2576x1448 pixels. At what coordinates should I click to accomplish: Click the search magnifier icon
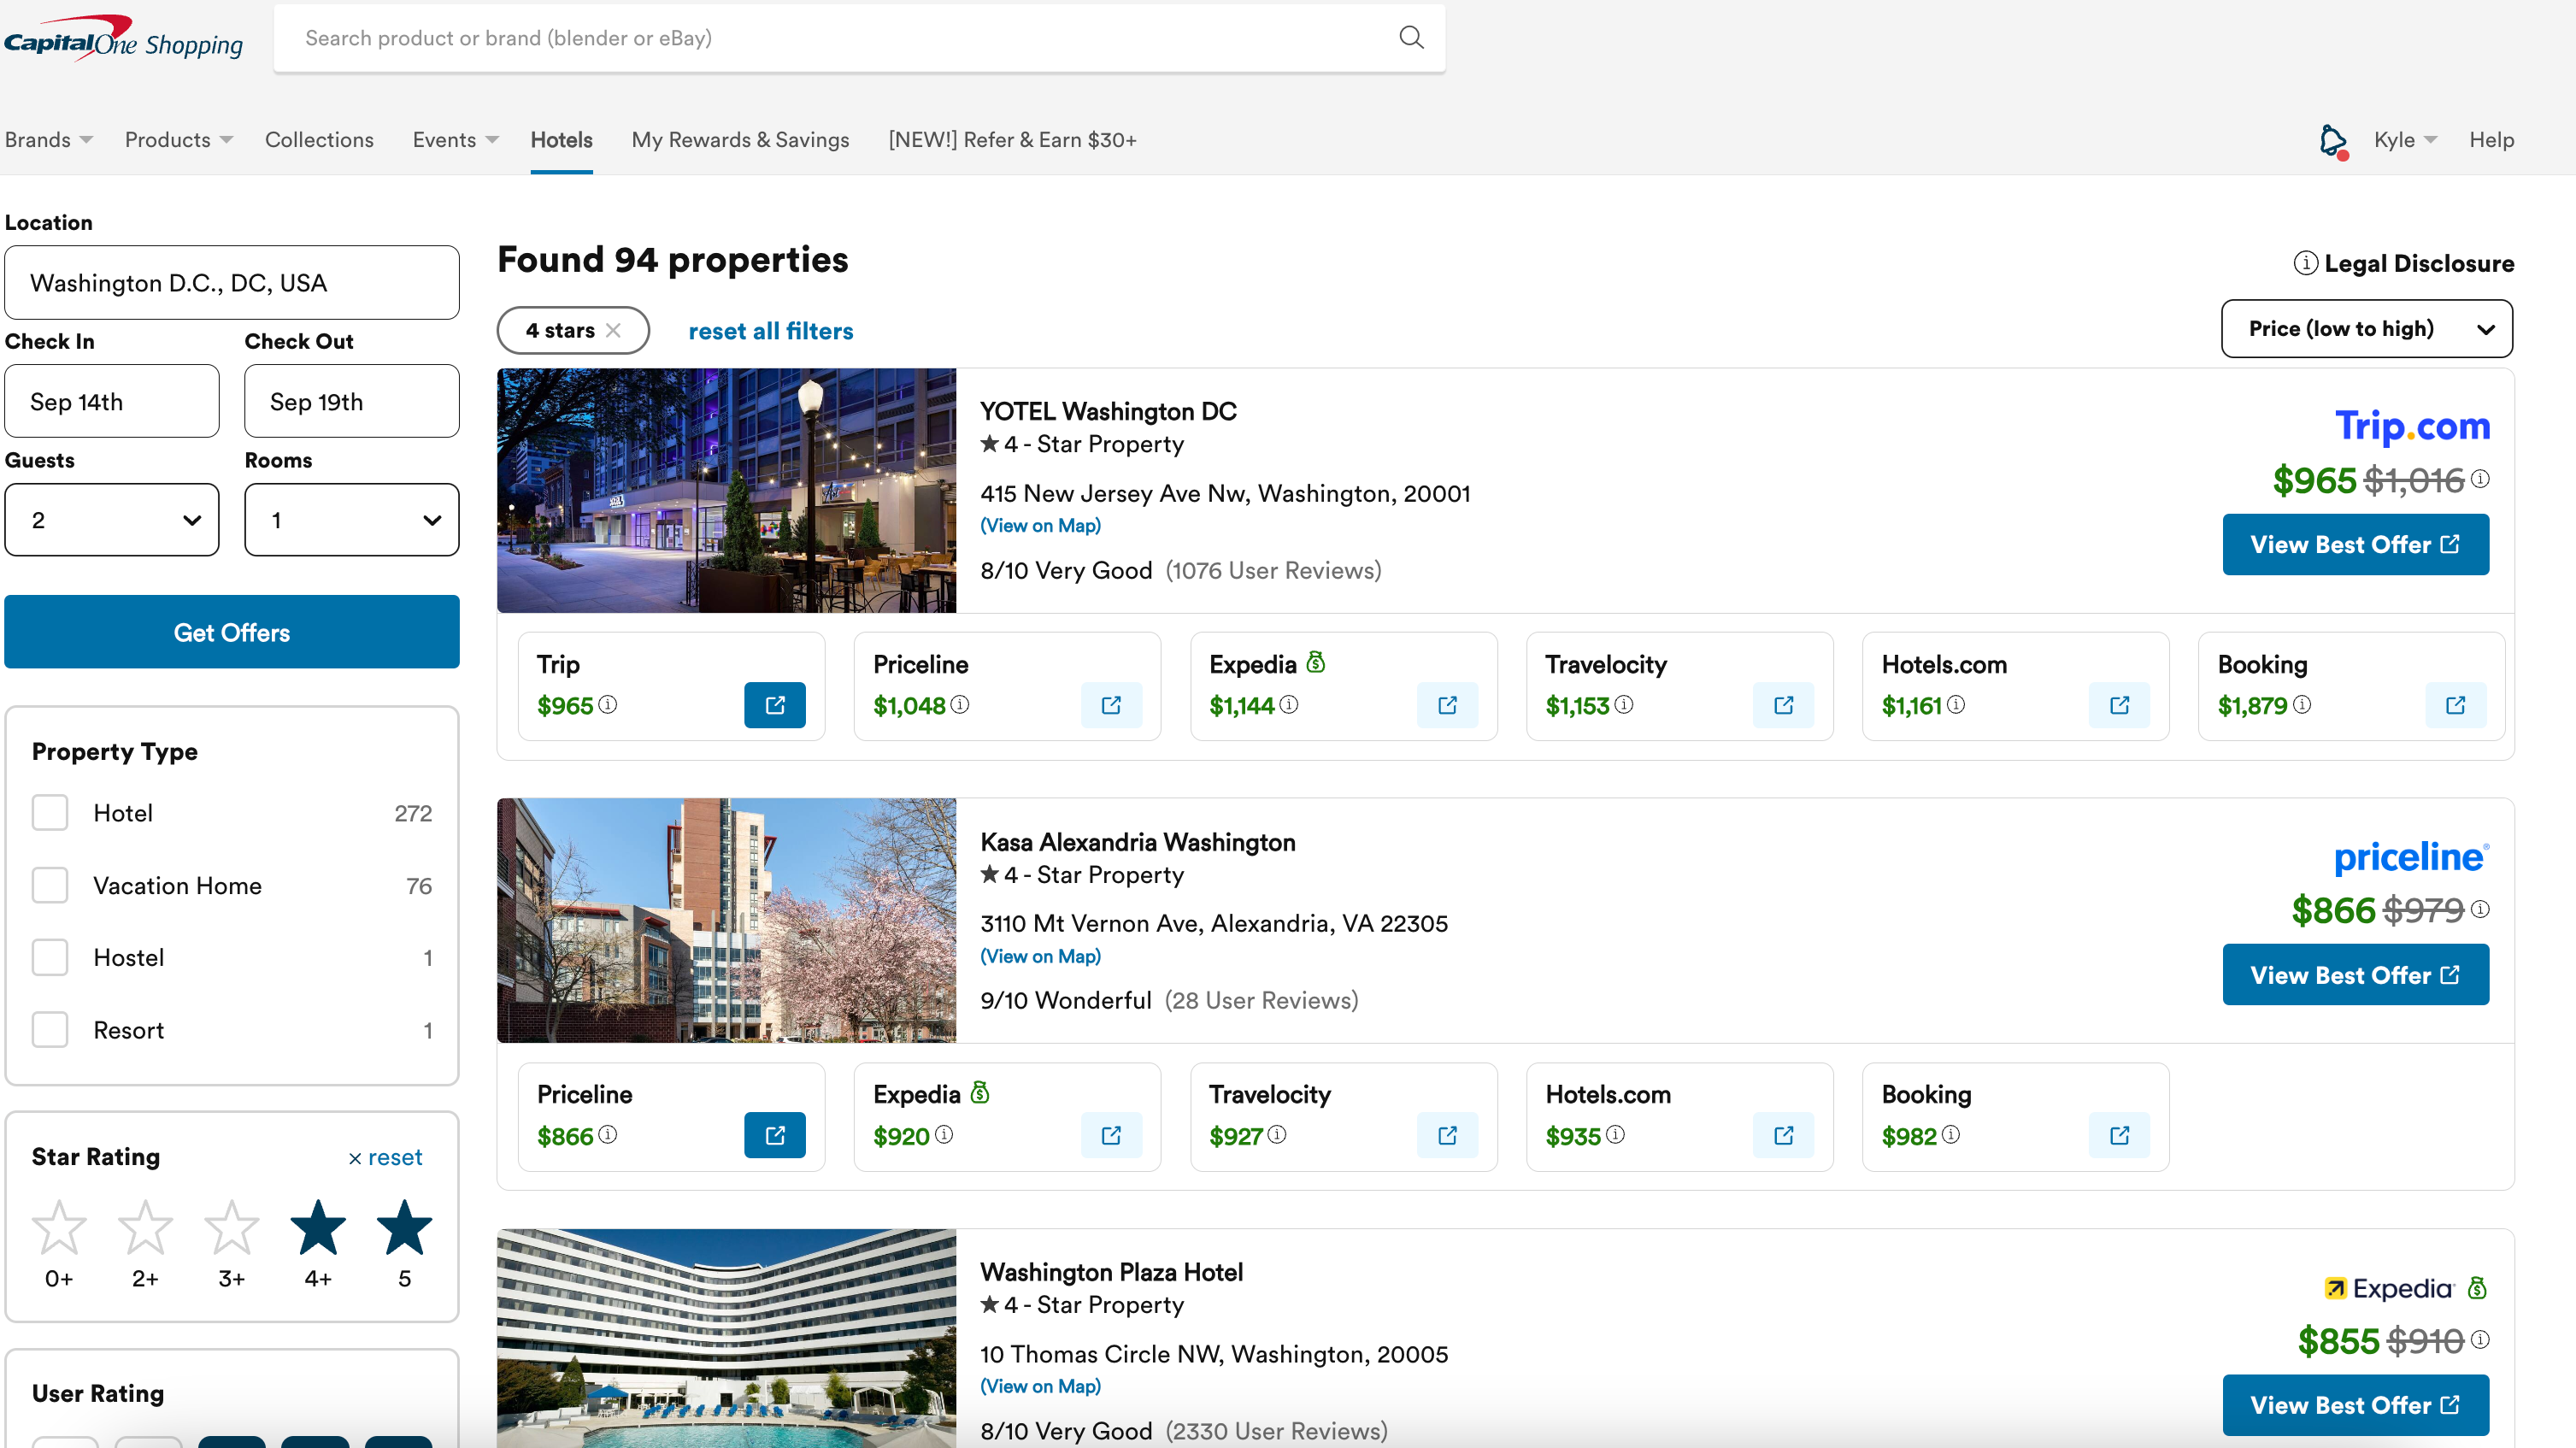click(x=1411, y=38)
